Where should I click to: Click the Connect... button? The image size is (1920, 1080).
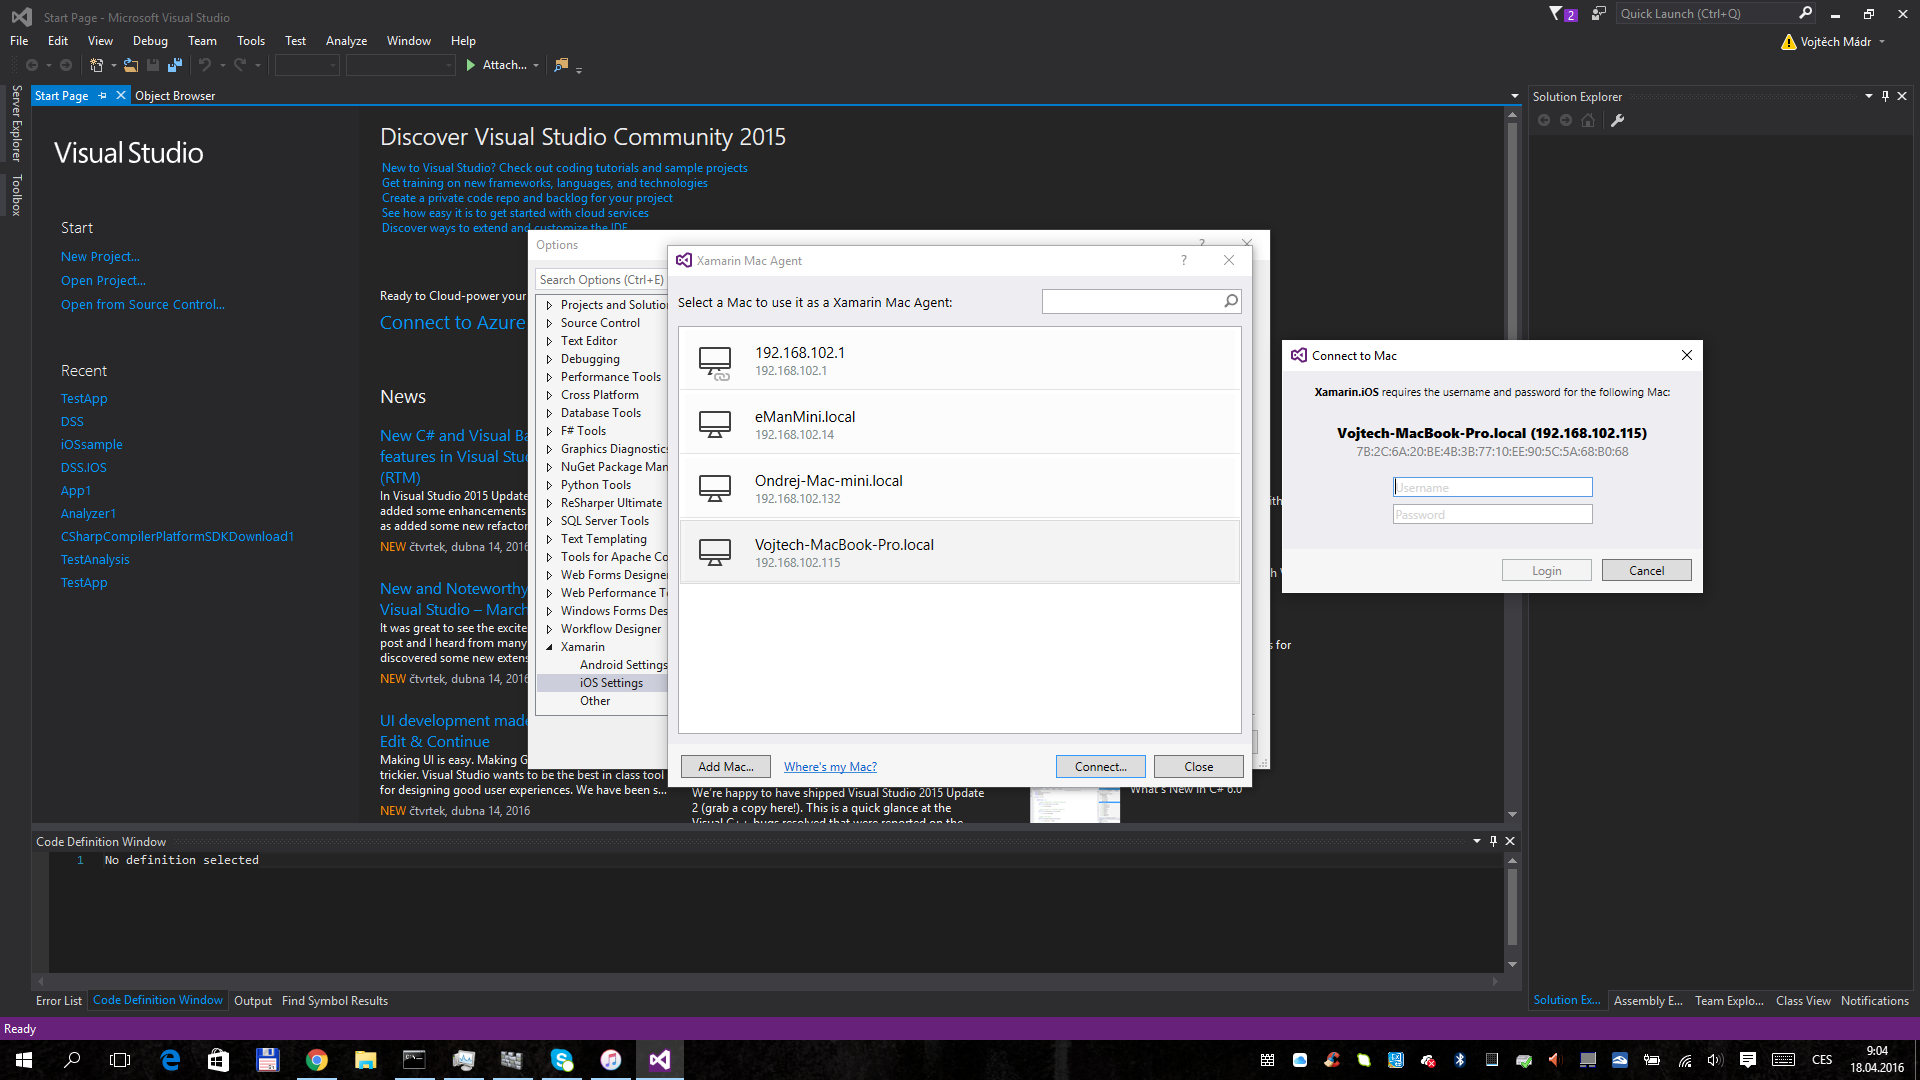(1100, 766)
